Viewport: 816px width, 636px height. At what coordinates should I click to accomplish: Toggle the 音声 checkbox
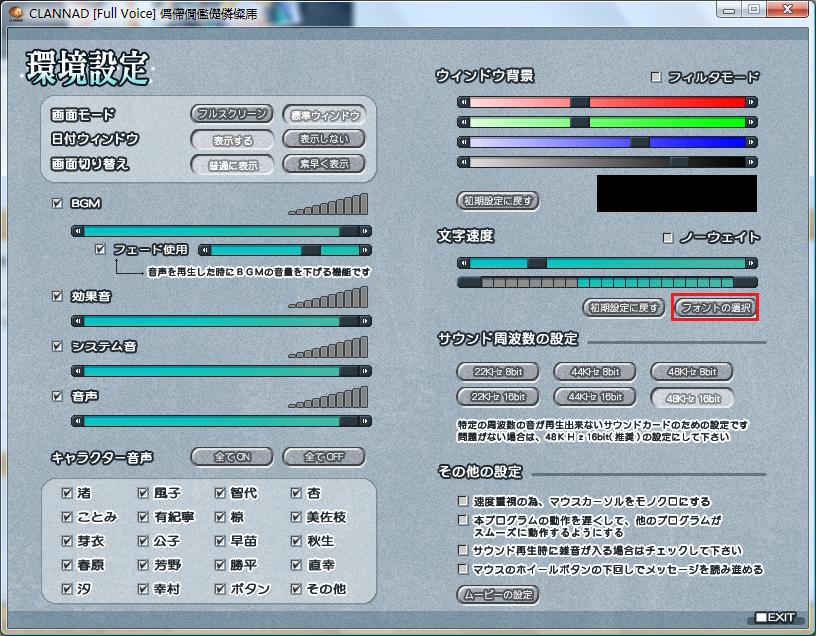click(57, 396)
